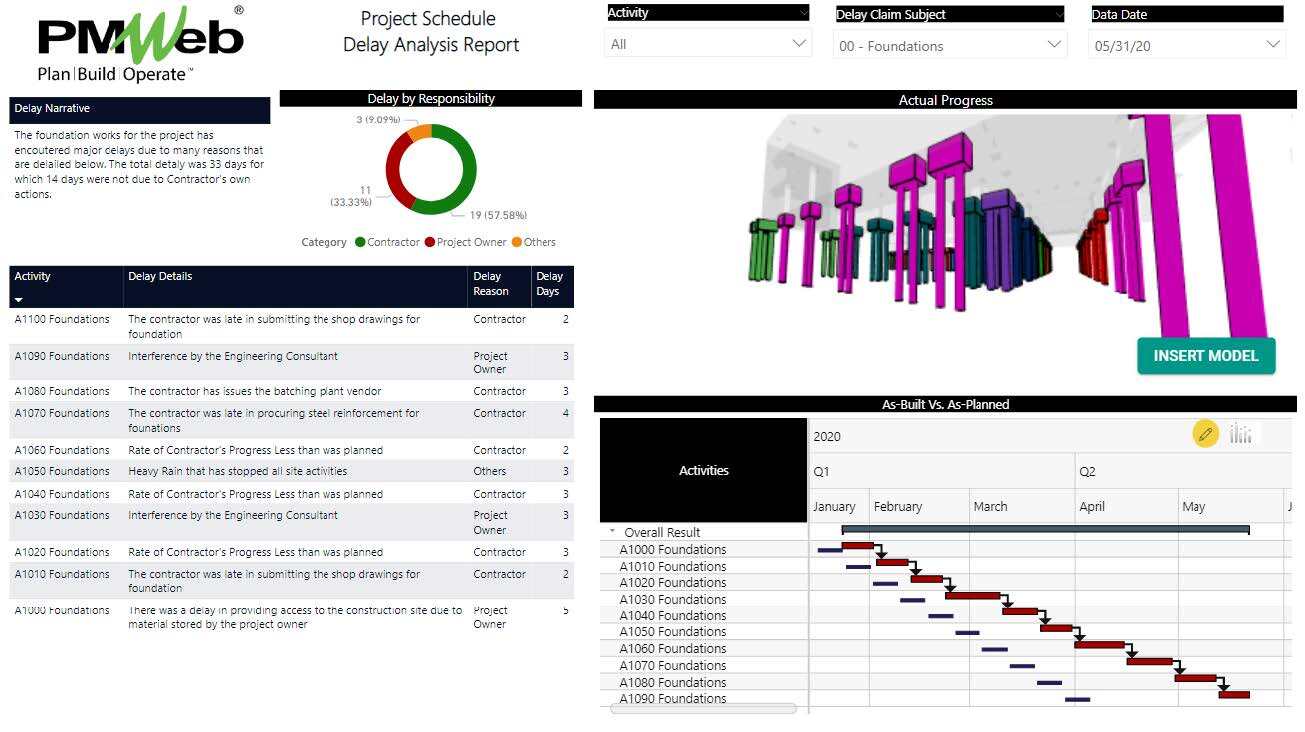1305x732 pixels.
Task: Collapse the Overall Result row
Action: (x=612, y=532)
